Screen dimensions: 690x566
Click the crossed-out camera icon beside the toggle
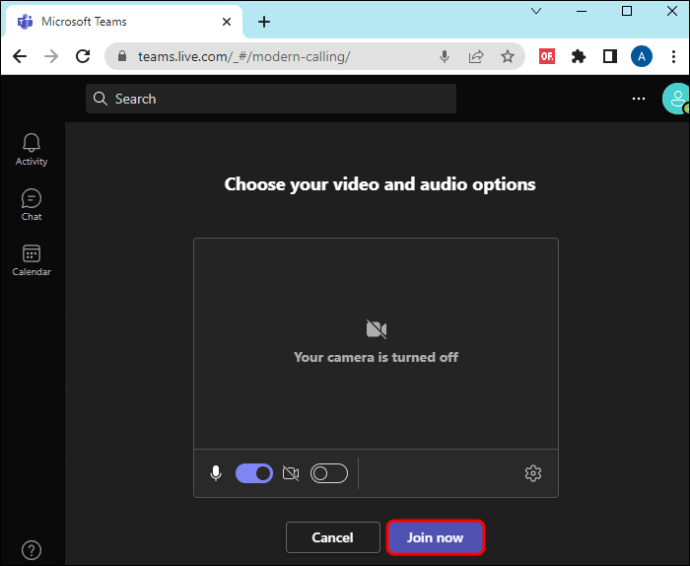(291, 473)
